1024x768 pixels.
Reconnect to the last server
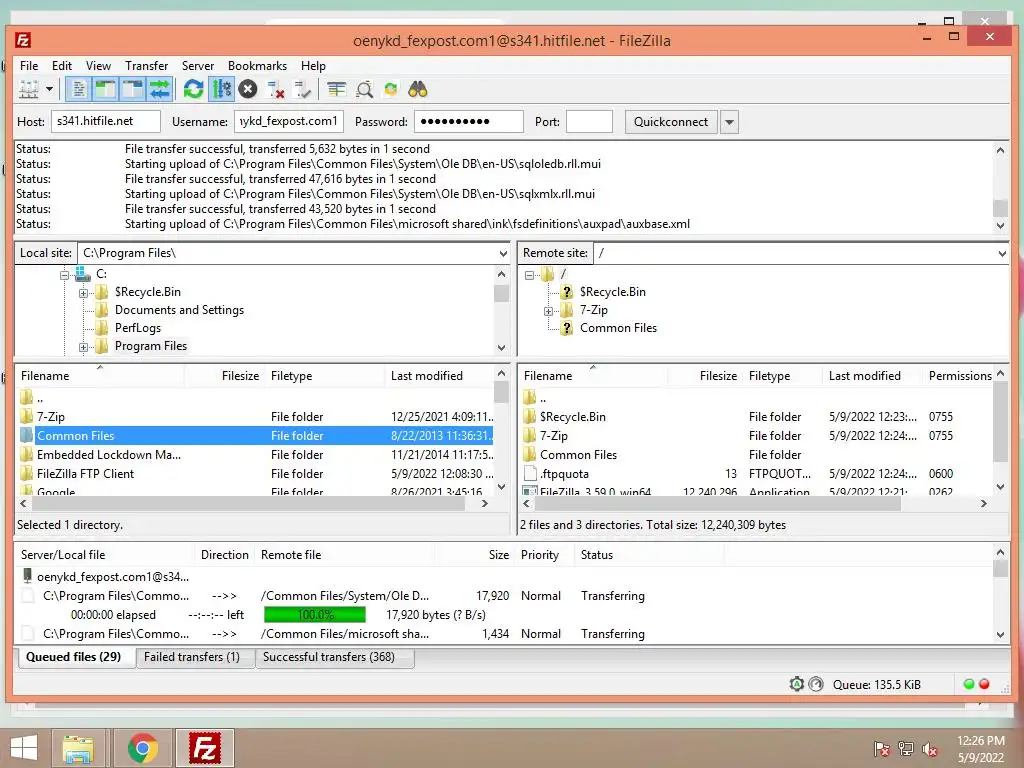(302, 89)
